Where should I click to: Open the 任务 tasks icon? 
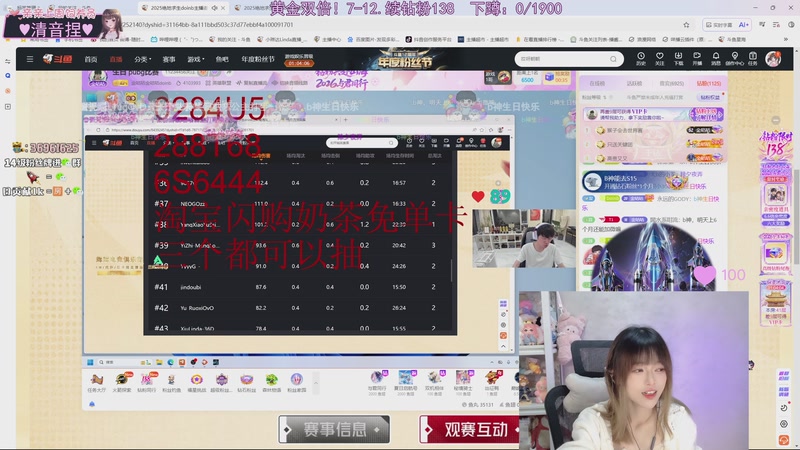click(x=753, y=59)
